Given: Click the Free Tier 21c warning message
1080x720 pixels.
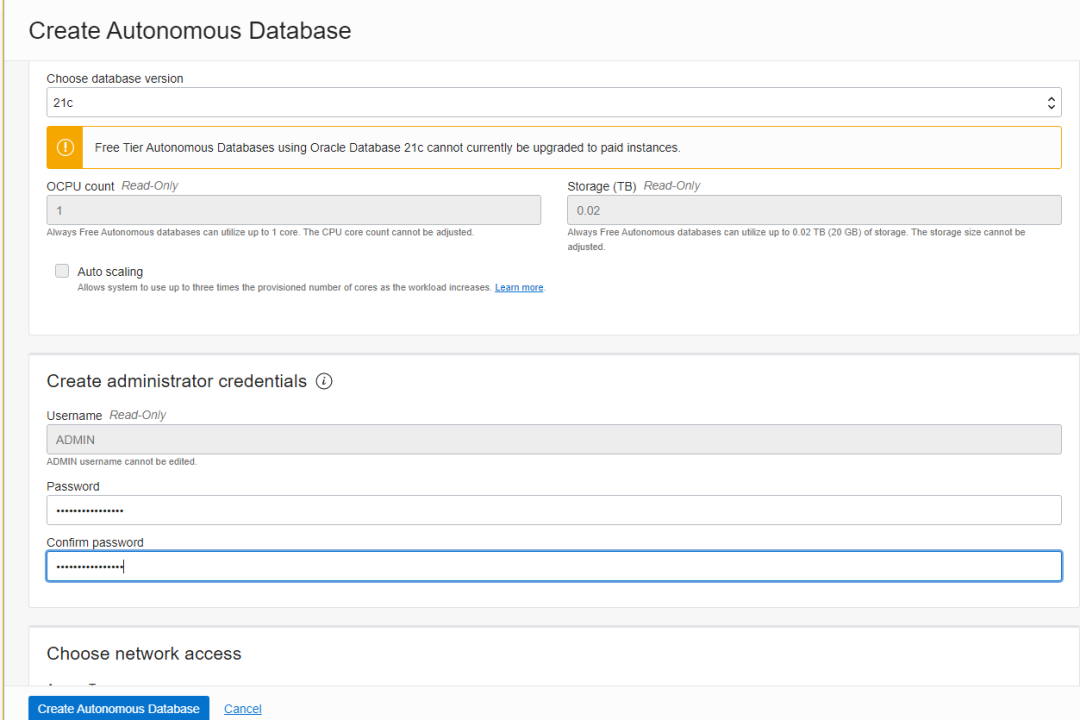Looking at the screenshot, I should 387,148.
